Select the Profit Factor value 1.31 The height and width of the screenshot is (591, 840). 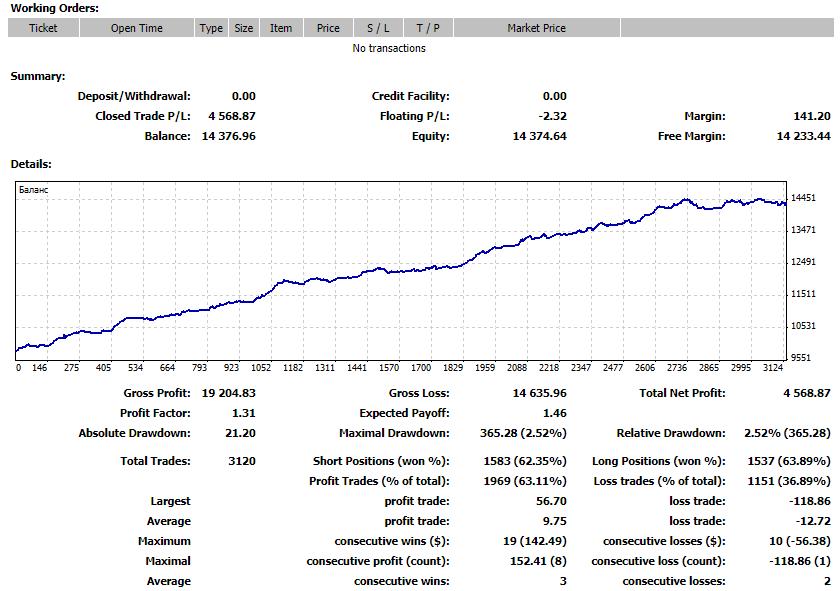click(243, 413)
